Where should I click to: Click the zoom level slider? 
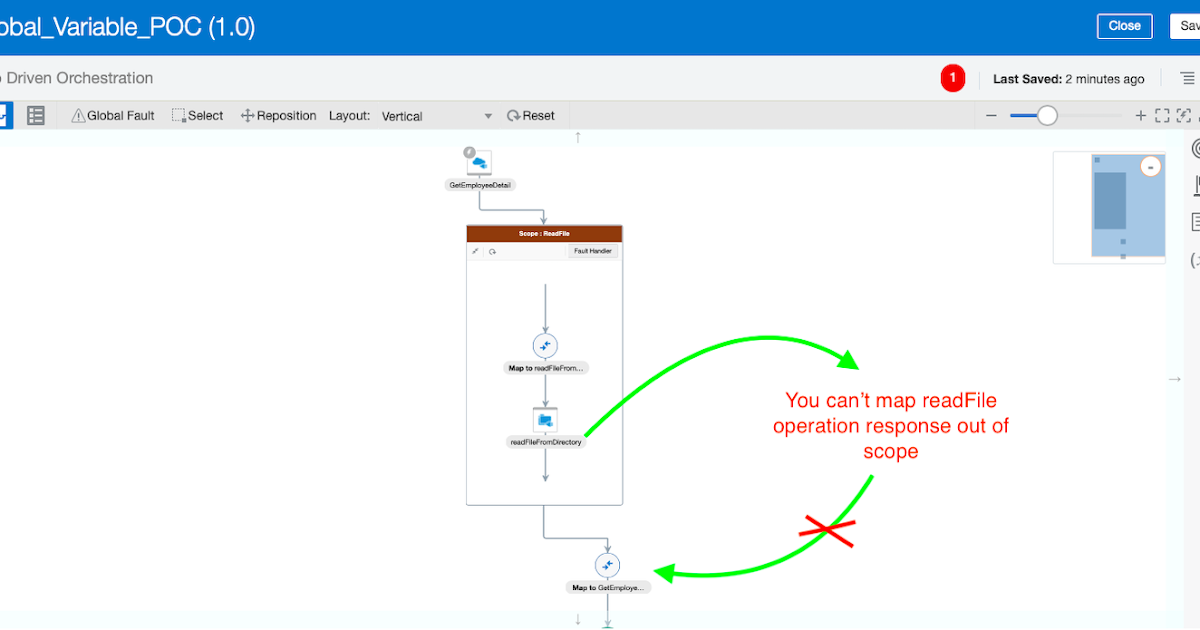[1048, 115]
